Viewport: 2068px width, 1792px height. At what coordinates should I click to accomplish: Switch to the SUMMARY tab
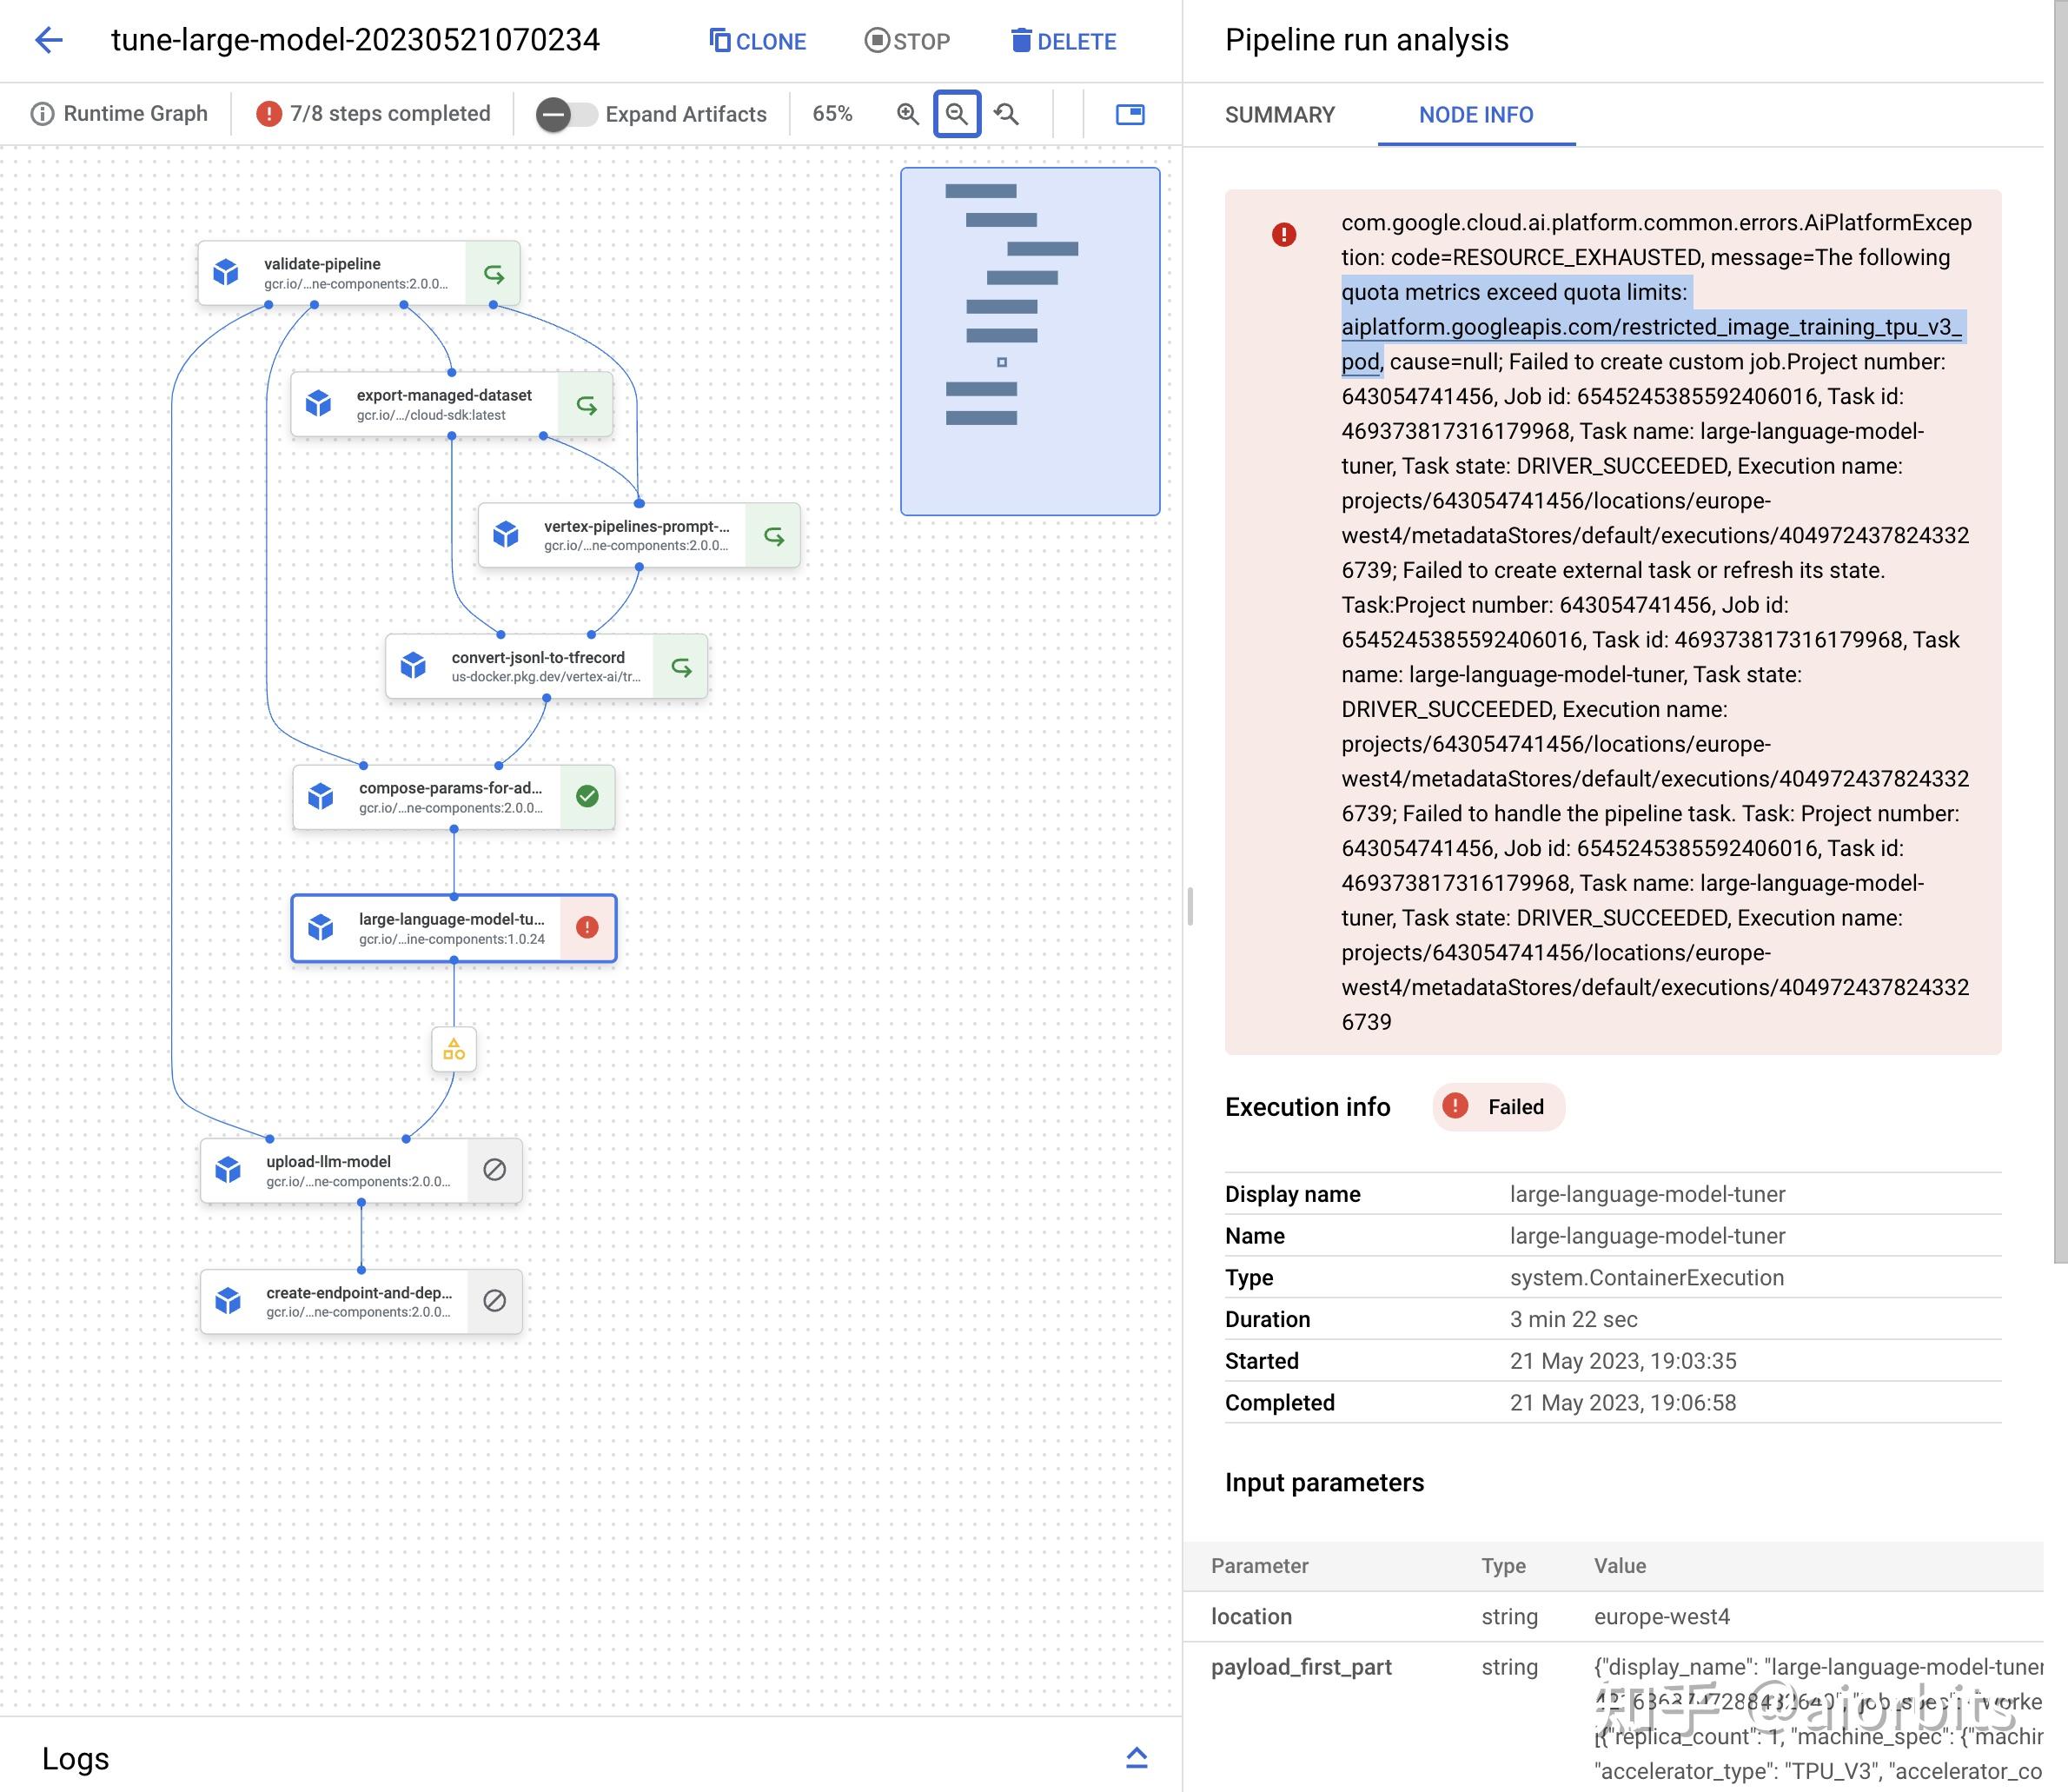[x=1279, y=115]
